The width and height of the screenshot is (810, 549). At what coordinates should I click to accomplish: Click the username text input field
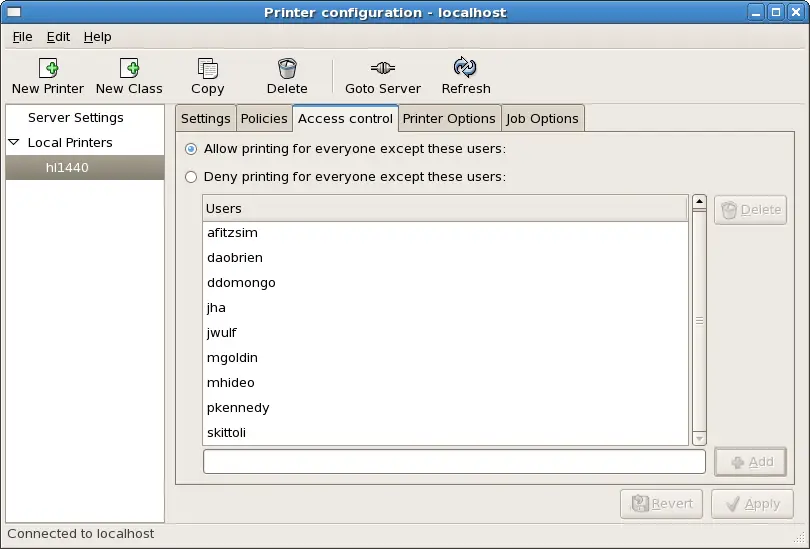click(x=454, y=462)
